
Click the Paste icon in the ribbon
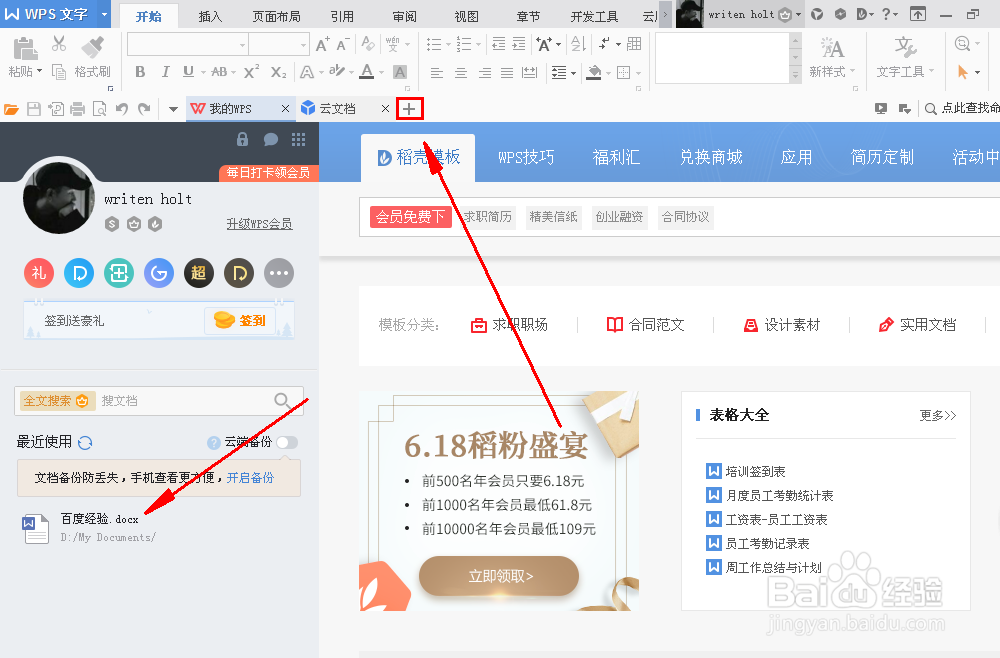25,49
